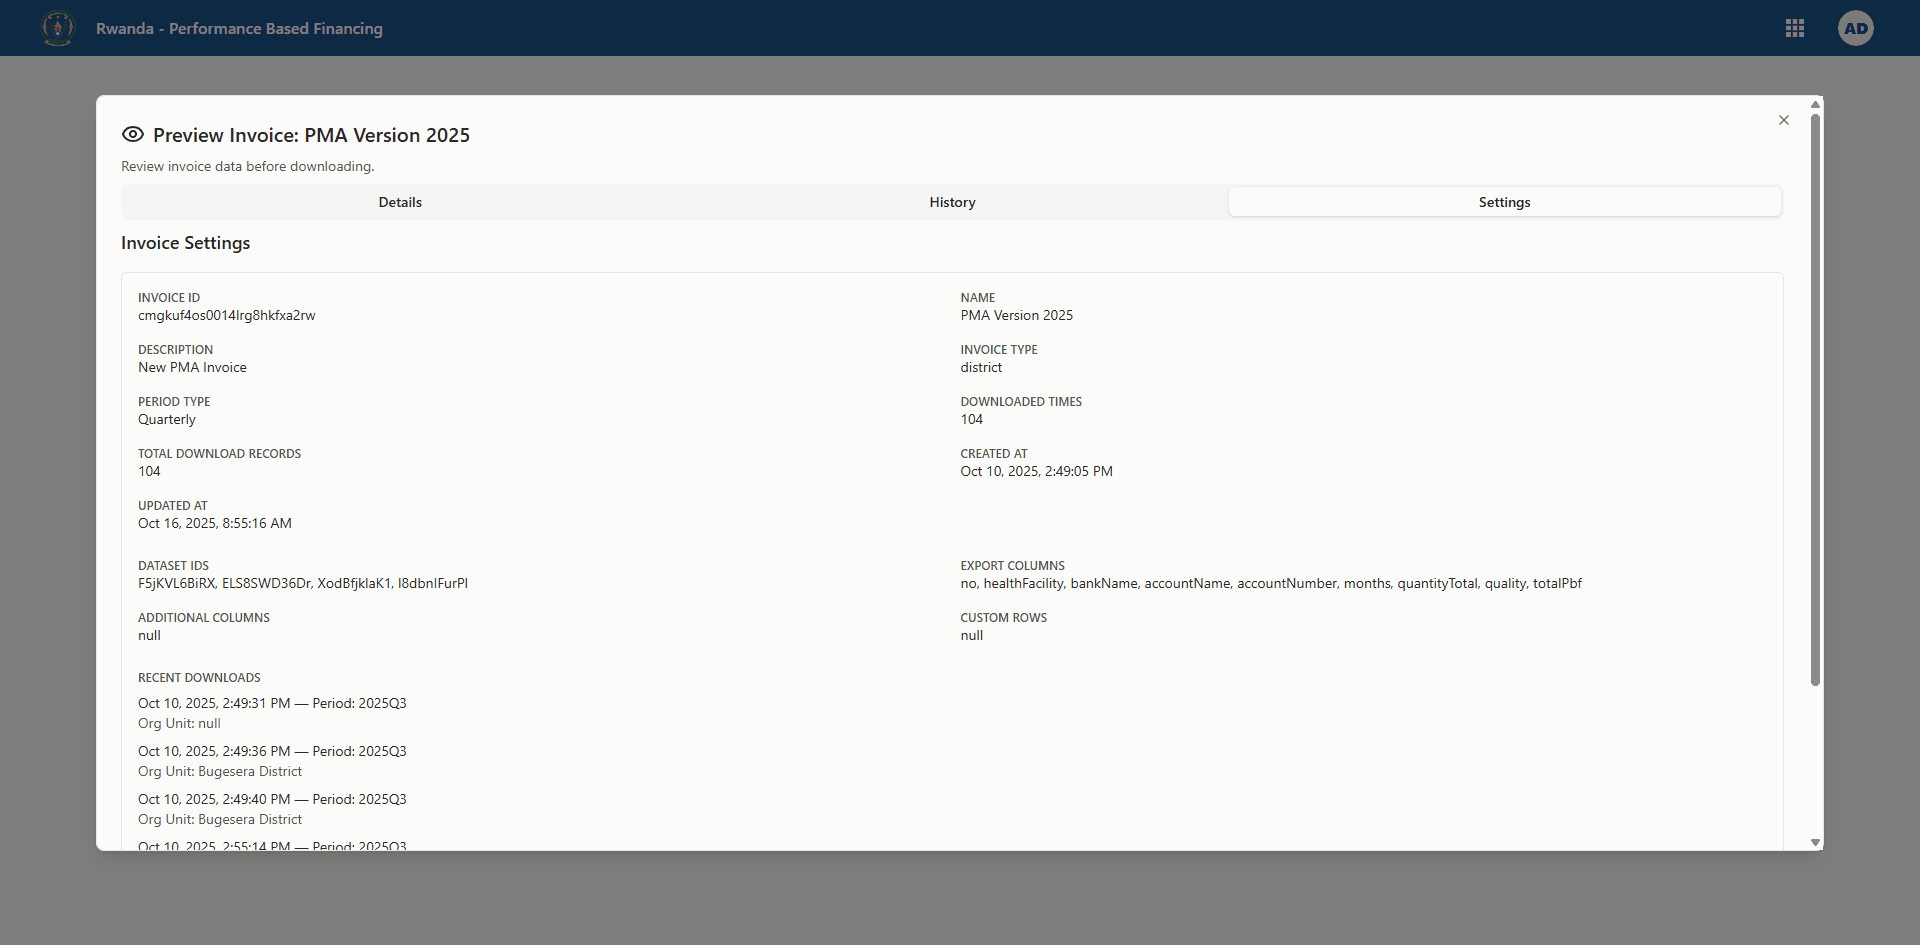1920x945 pixels.
Task: Click the scrollbar down arrow
Action: click(x=1816, y=841)
